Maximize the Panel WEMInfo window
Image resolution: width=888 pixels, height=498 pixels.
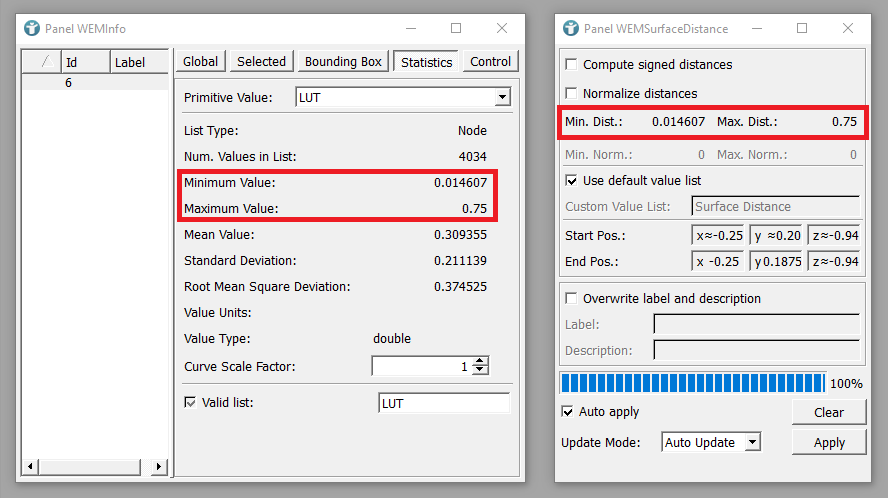click(x=456, y=29)
